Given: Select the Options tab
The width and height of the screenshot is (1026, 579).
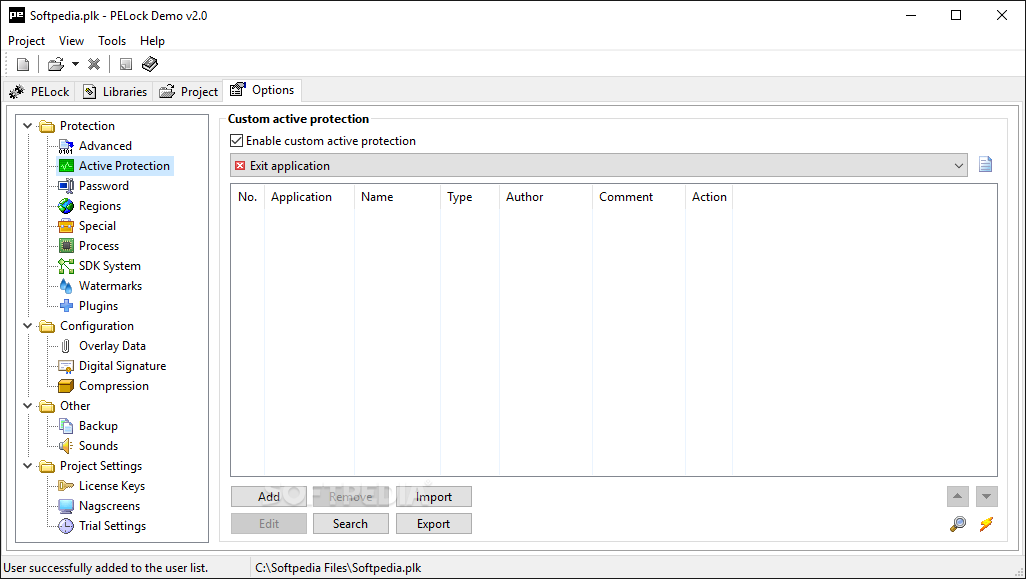Looking at the screenshot, I should coord(262,90).
